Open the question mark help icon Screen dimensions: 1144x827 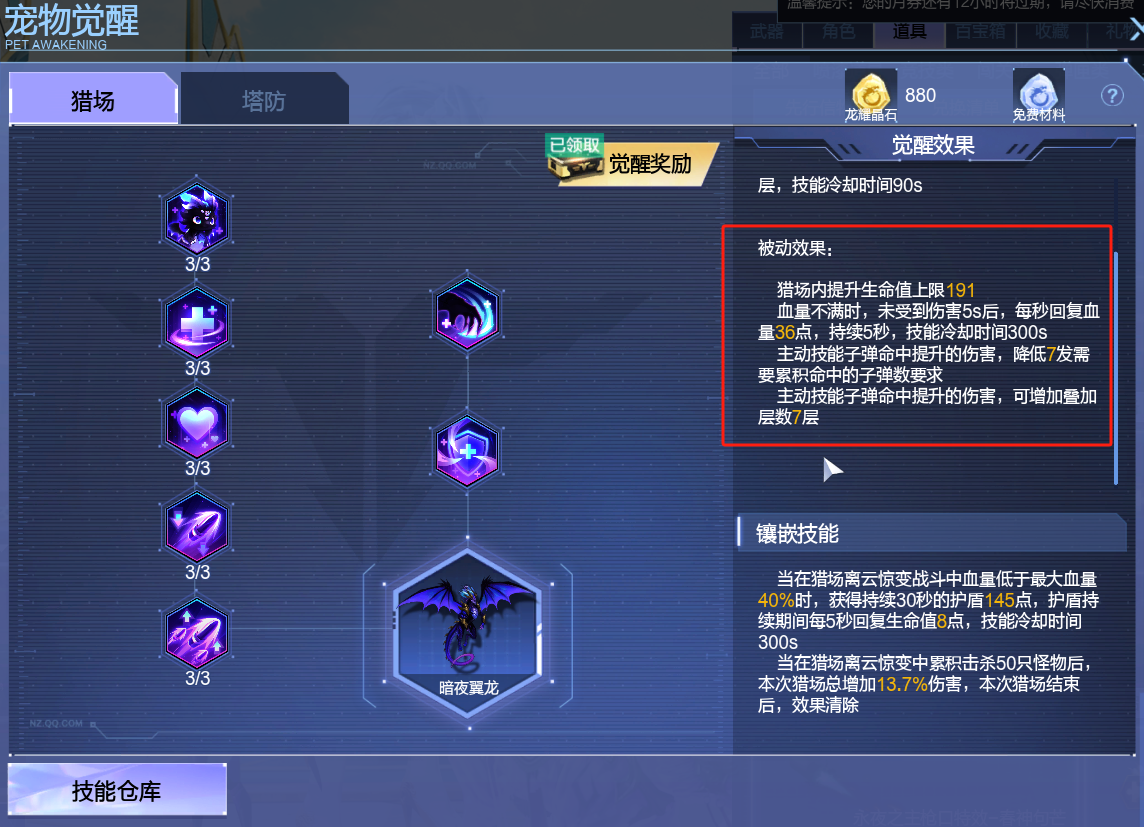(x=1112, y=96)
